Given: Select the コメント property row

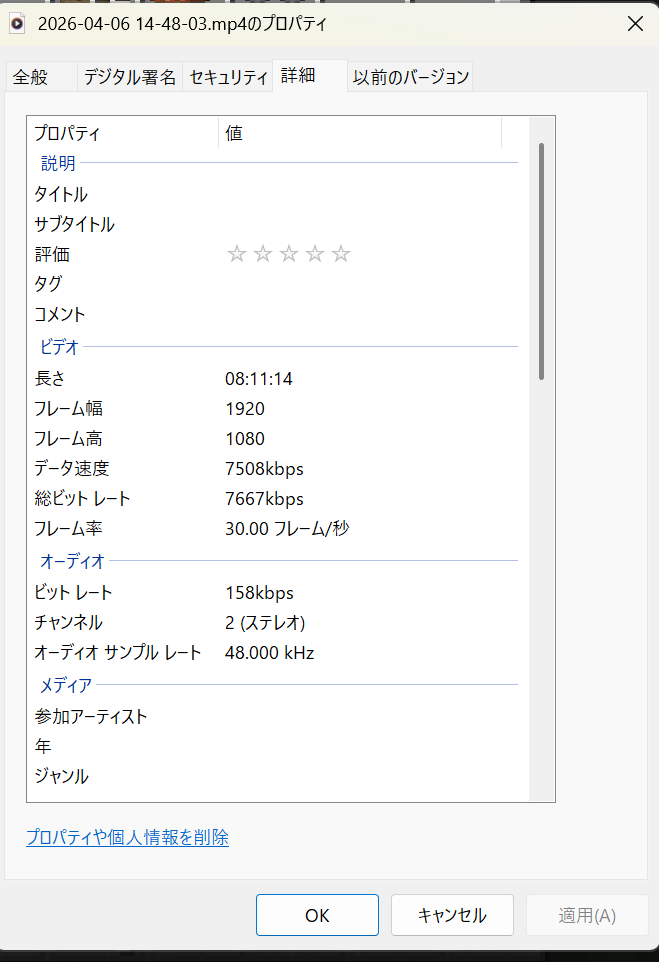Looking at the screenshot, I should point(278,314).
